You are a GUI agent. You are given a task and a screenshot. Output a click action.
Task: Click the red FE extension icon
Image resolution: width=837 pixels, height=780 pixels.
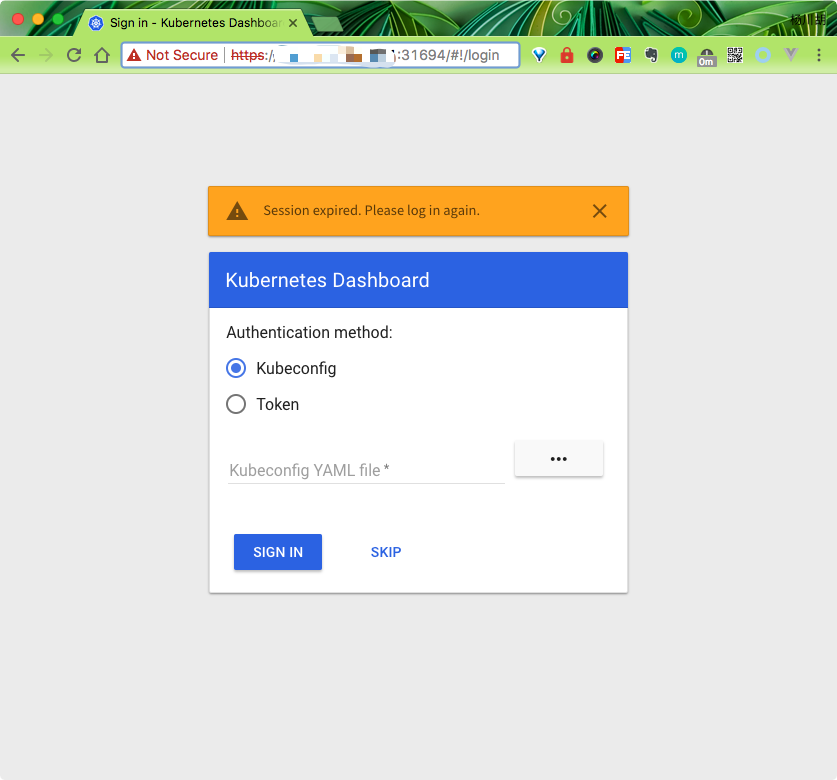[623, 55]
